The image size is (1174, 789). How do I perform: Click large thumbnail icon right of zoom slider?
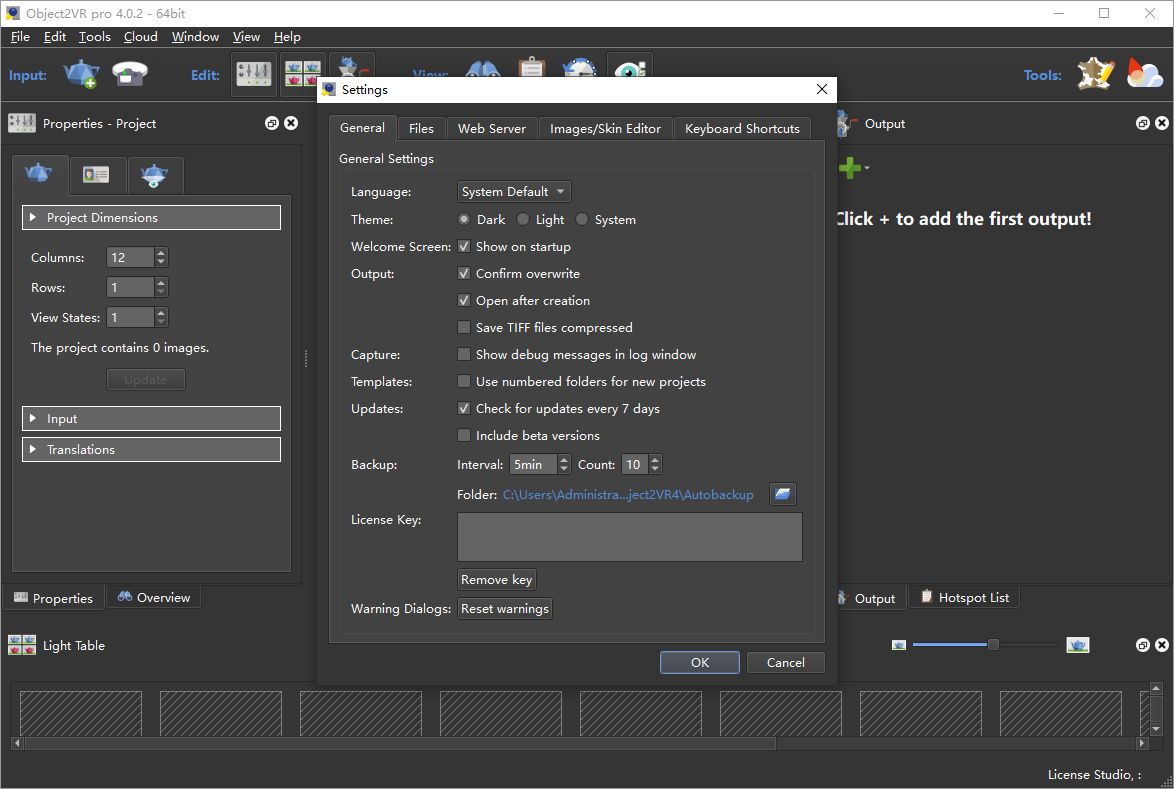[1077, 645]
